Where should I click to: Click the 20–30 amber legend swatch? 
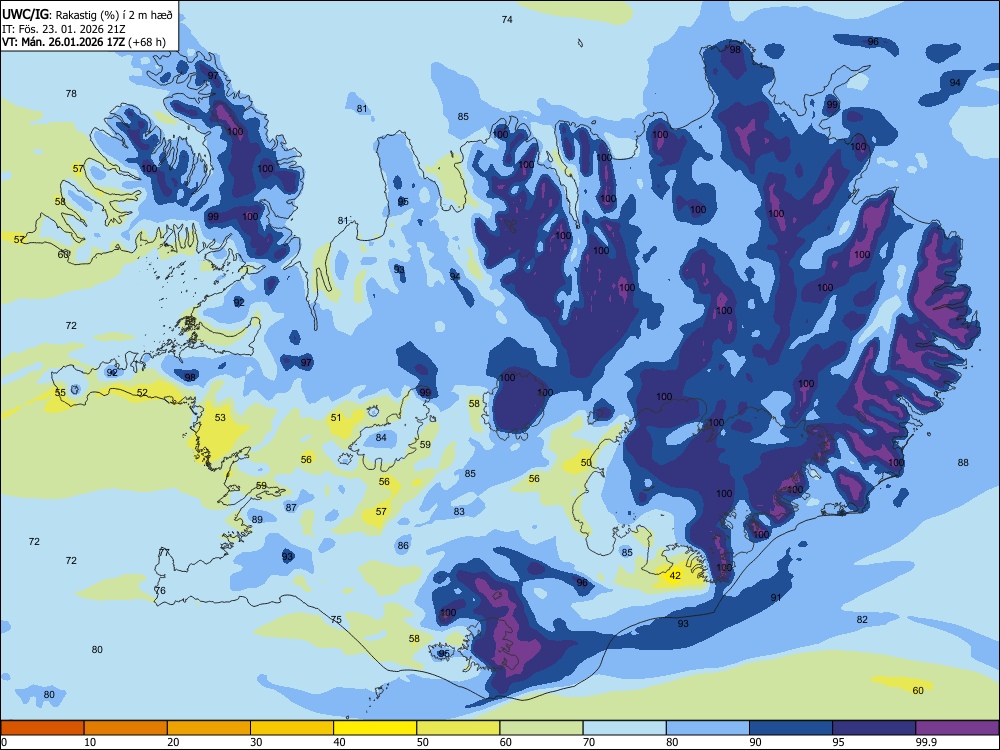(209, 728)
